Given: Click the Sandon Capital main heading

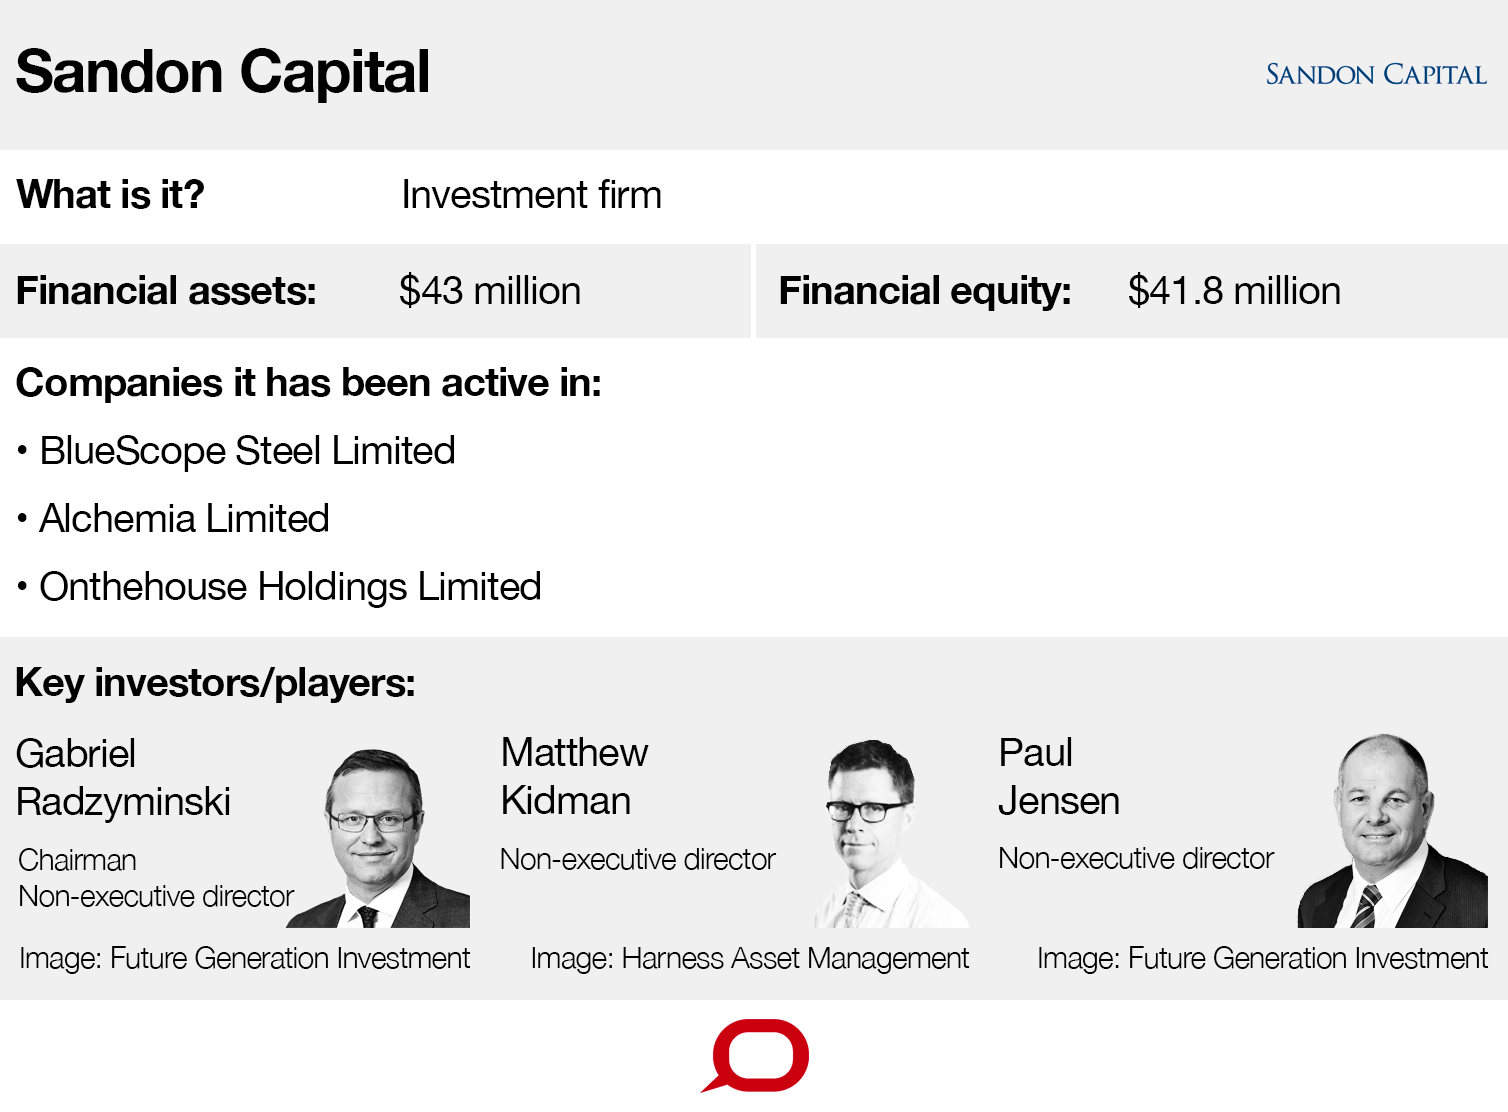Looking at the screenshot, I should pyautogui.click(x=223, y=72).
